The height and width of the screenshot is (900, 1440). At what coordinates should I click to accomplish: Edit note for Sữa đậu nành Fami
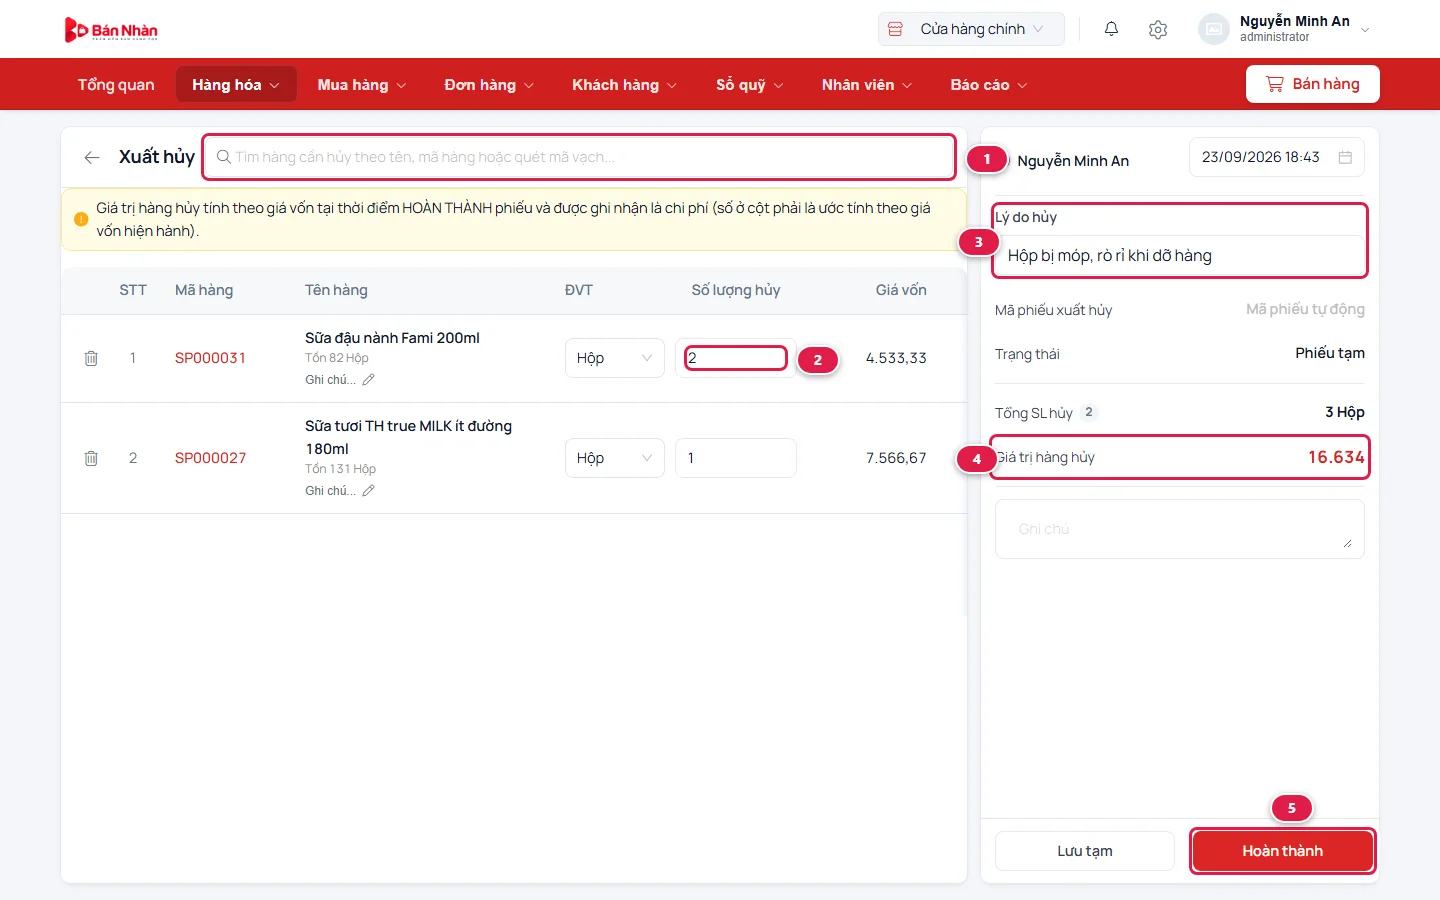368,380
